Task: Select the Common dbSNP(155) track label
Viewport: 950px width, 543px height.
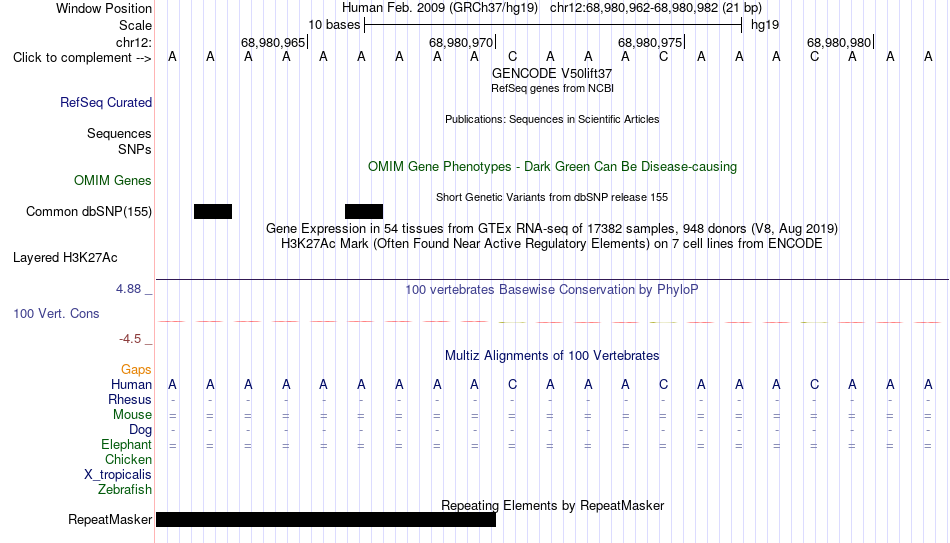Action: [89, 212]
